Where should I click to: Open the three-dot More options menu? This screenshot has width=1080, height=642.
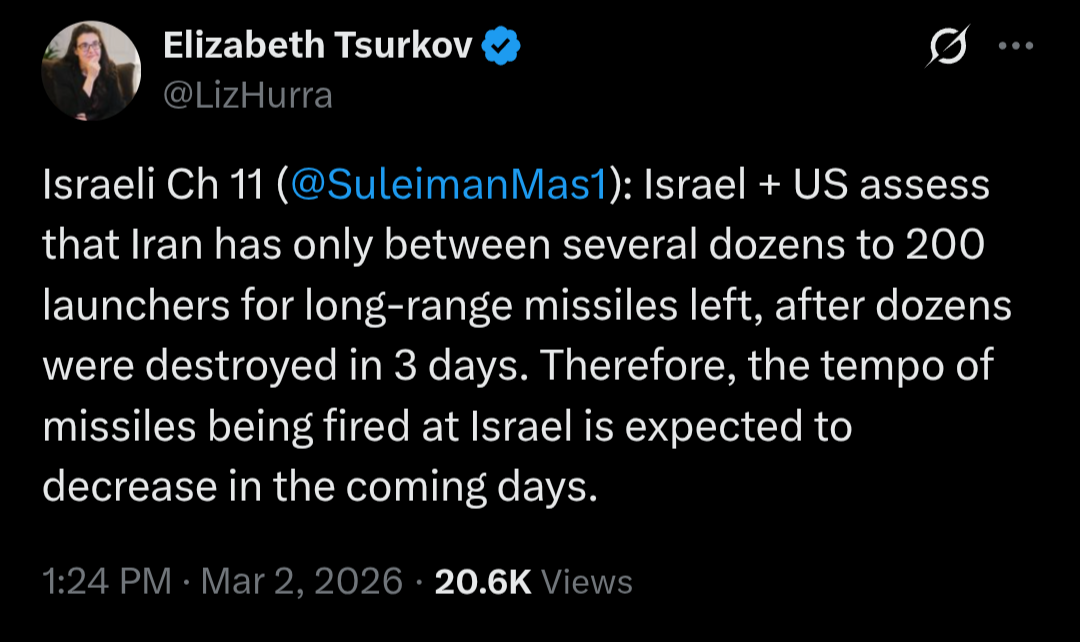coord(1015,46)
